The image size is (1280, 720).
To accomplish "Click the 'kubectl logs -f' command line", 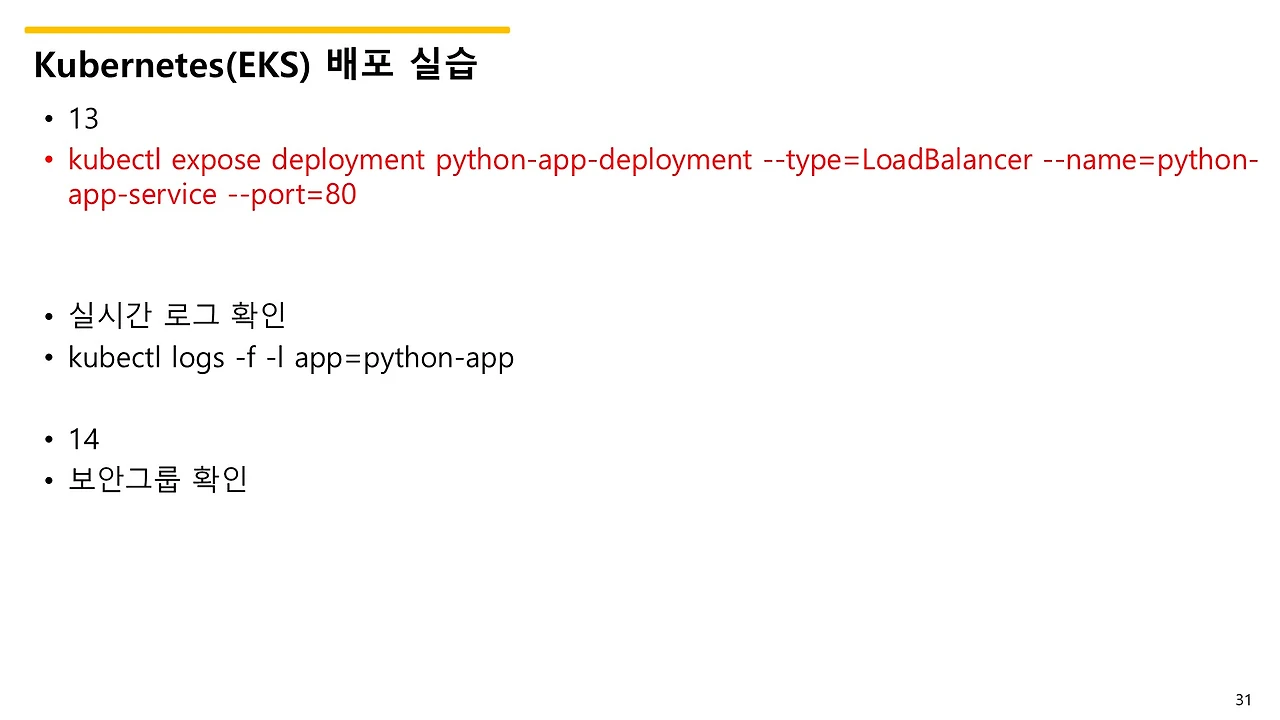I will pos(290,357).
